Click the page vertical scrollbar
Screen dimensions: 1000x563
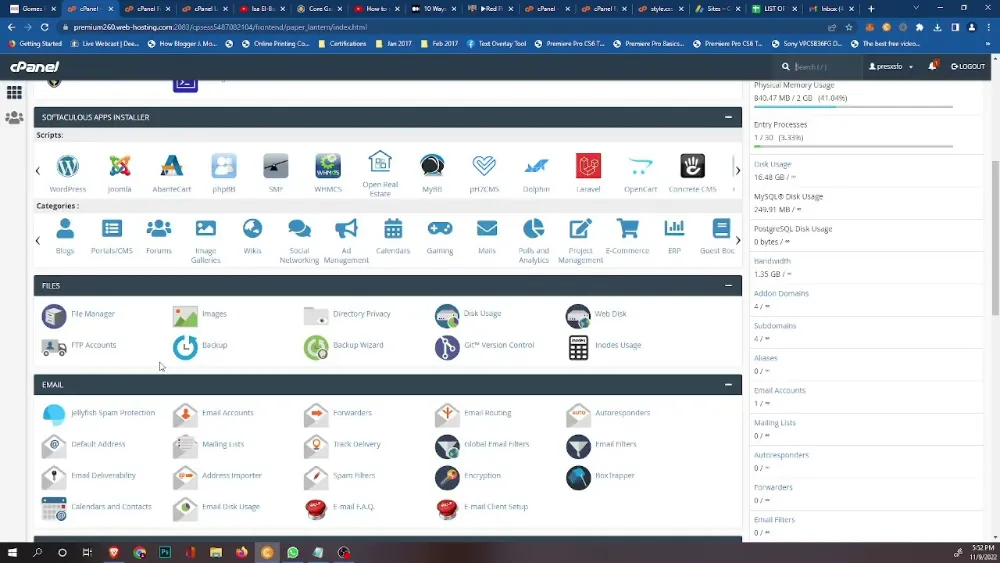pyautogui.click(x=995, y=237)
